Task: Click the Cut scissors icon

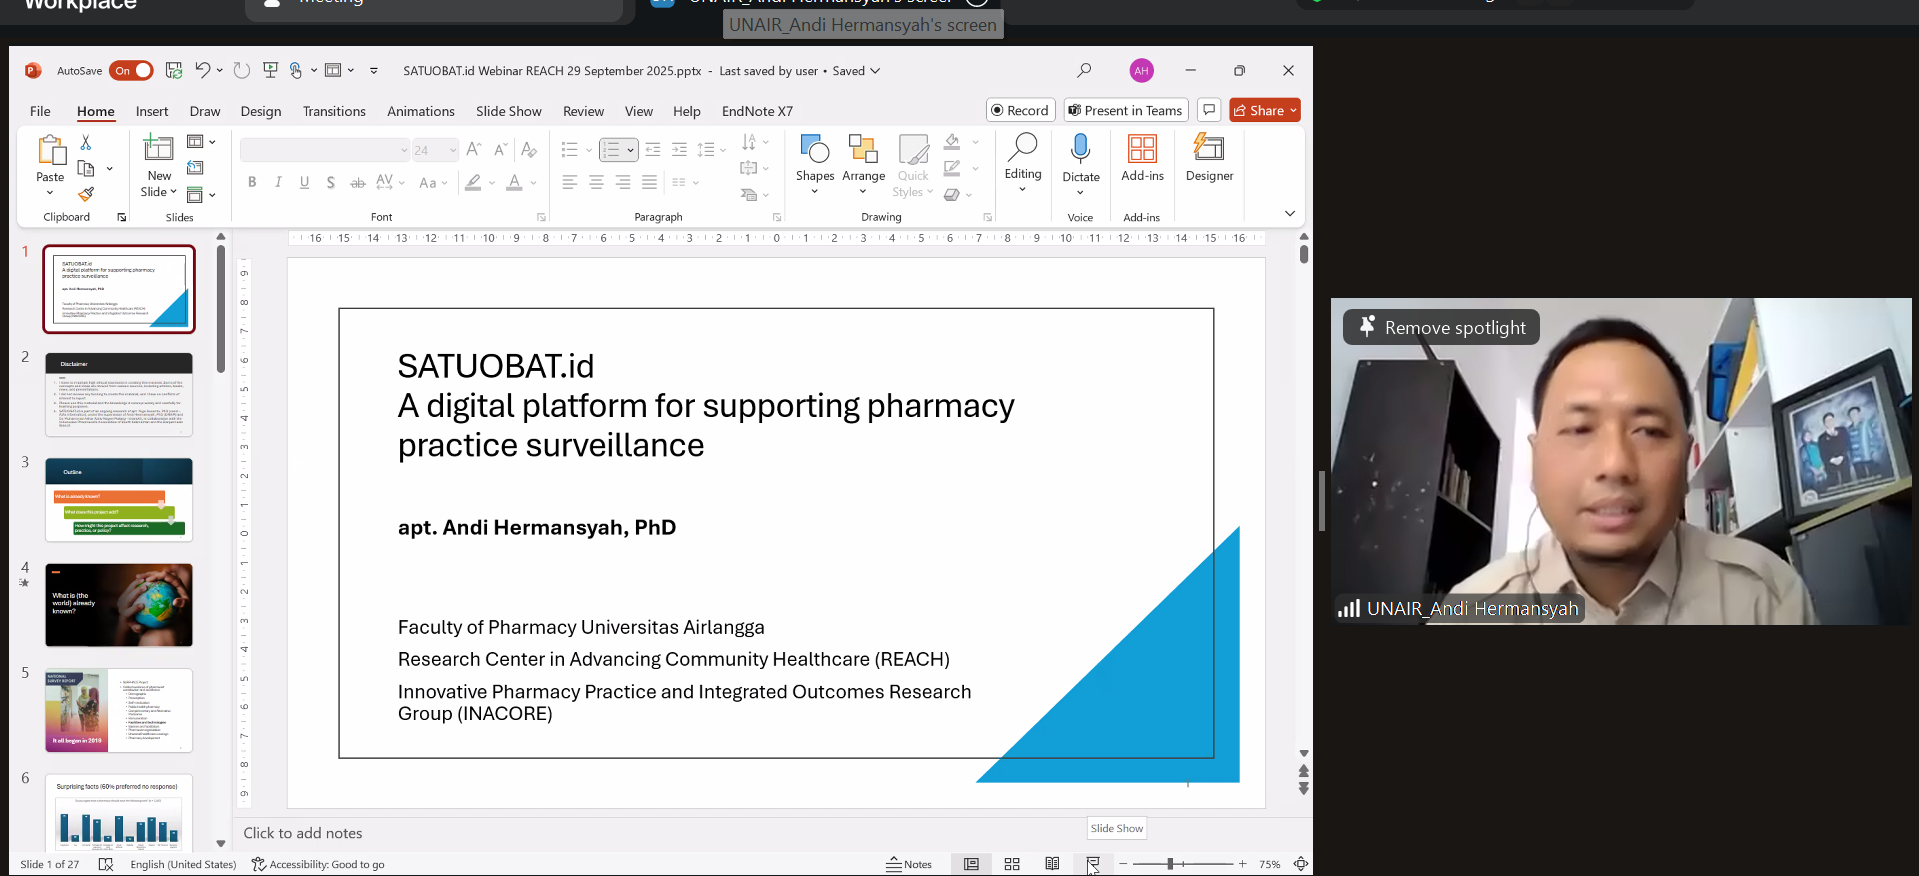Action: tap(86, 143)
